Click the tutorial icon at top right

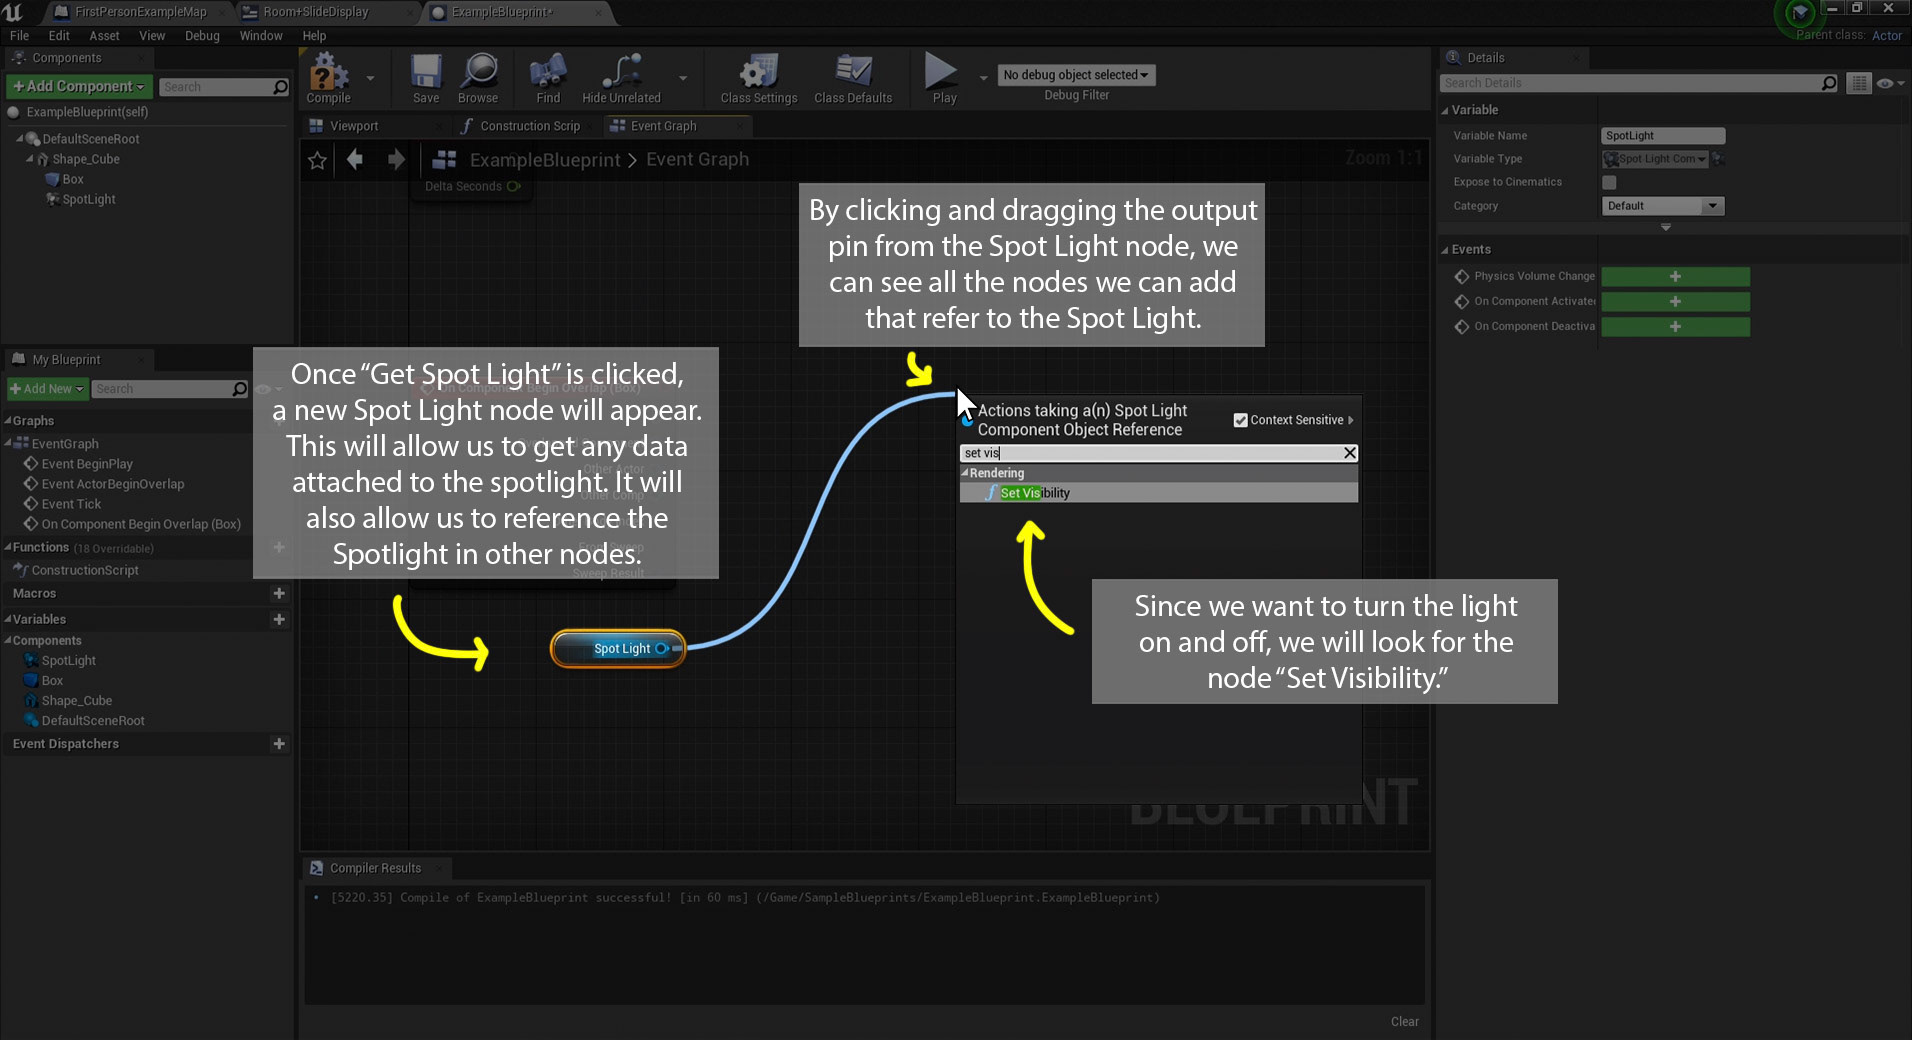(x=1799, y=13)
